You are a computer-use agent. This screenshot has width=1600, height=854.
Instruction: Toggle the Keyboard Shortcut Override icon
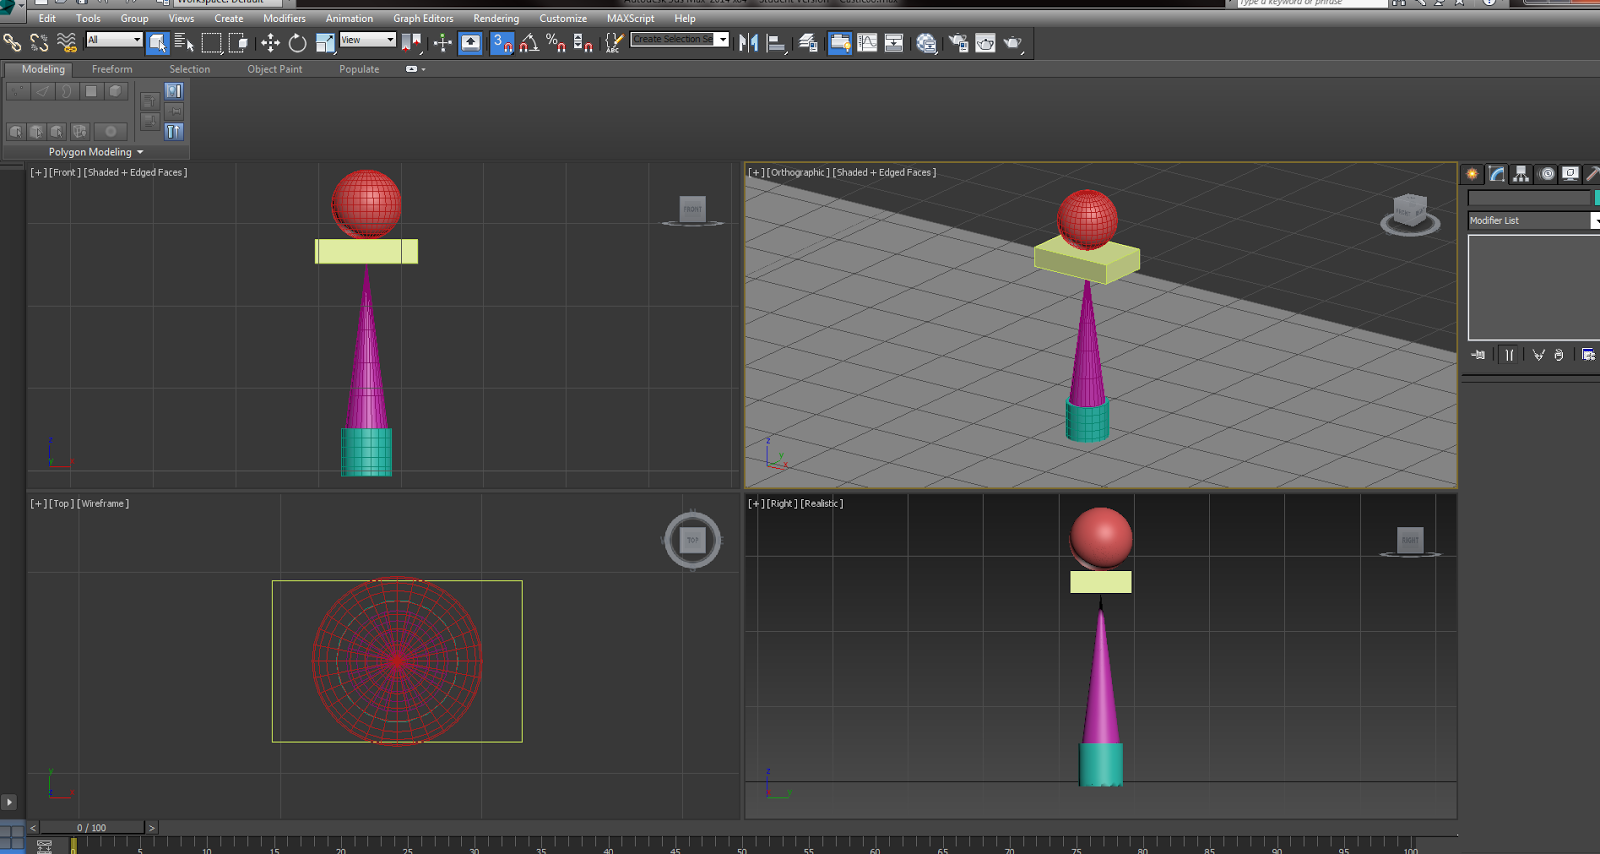point(470,42)
